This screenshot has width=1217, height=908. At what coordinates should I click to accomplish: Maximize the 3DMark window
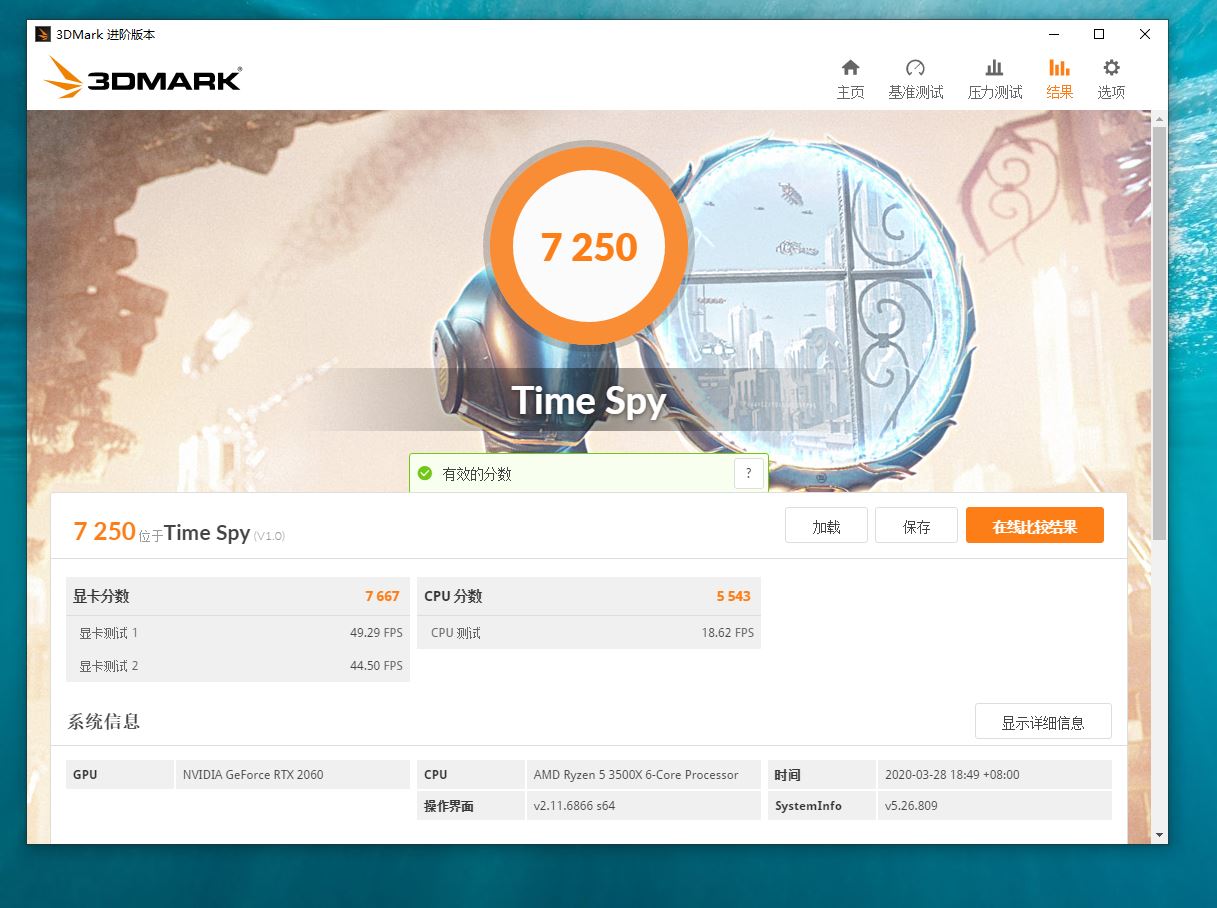[x=1099, y=34]
